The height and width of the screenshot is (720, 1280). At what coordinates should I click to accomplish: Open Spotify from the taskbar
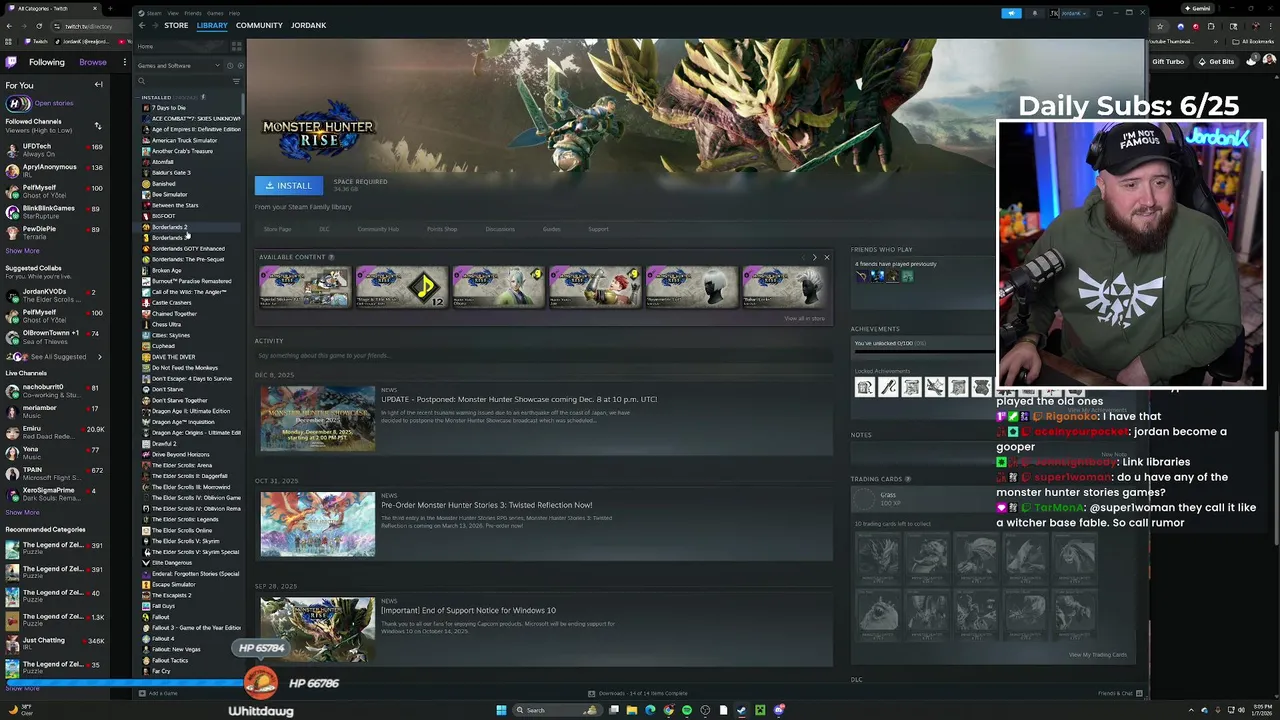(x=686, y=710)
